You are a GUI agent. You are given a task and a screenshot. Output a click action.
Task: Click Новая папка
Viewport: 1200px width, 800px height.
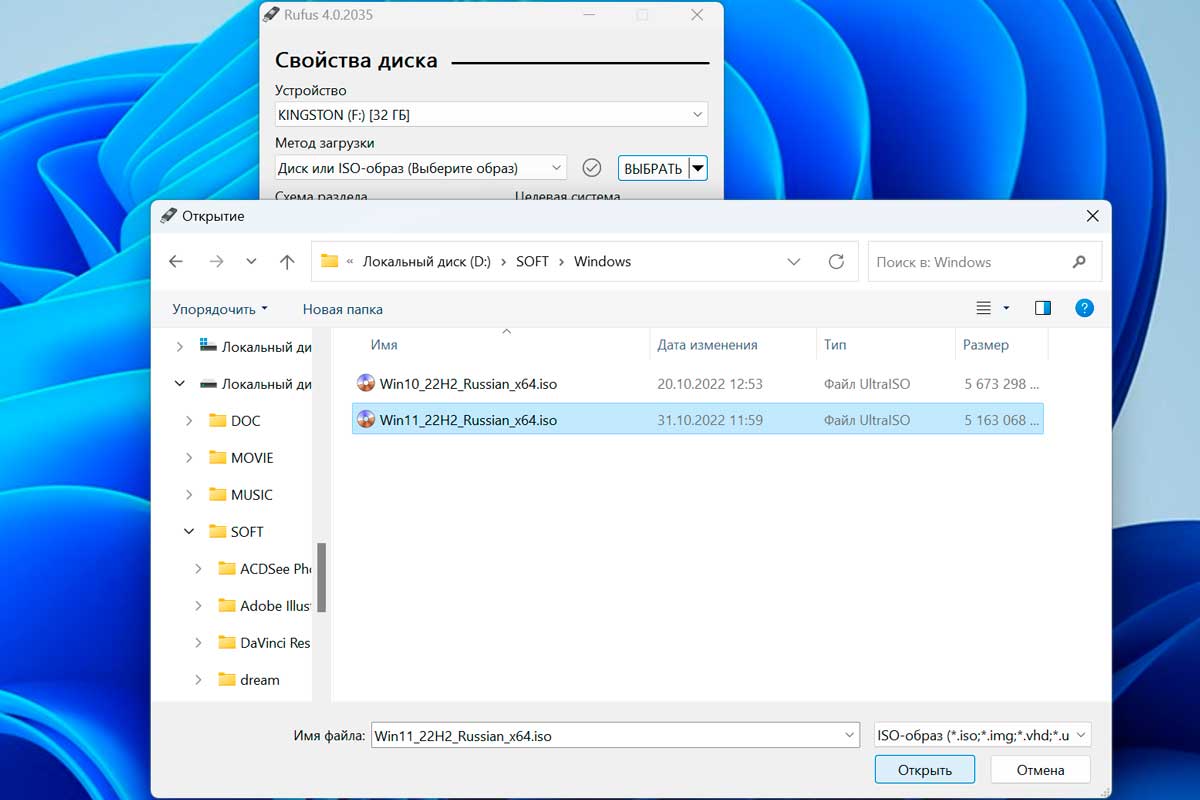point(343,309)
